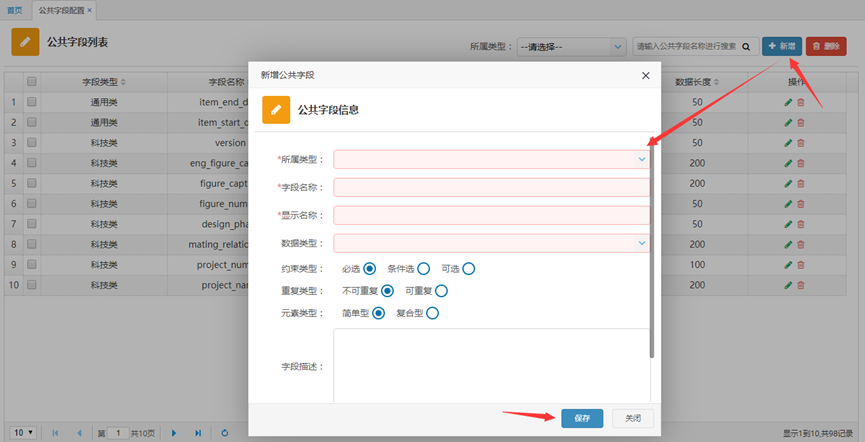Choose 可重复 radio option
Screen dimensions: 865x442
pyautogui.click(x=441, y=291)
